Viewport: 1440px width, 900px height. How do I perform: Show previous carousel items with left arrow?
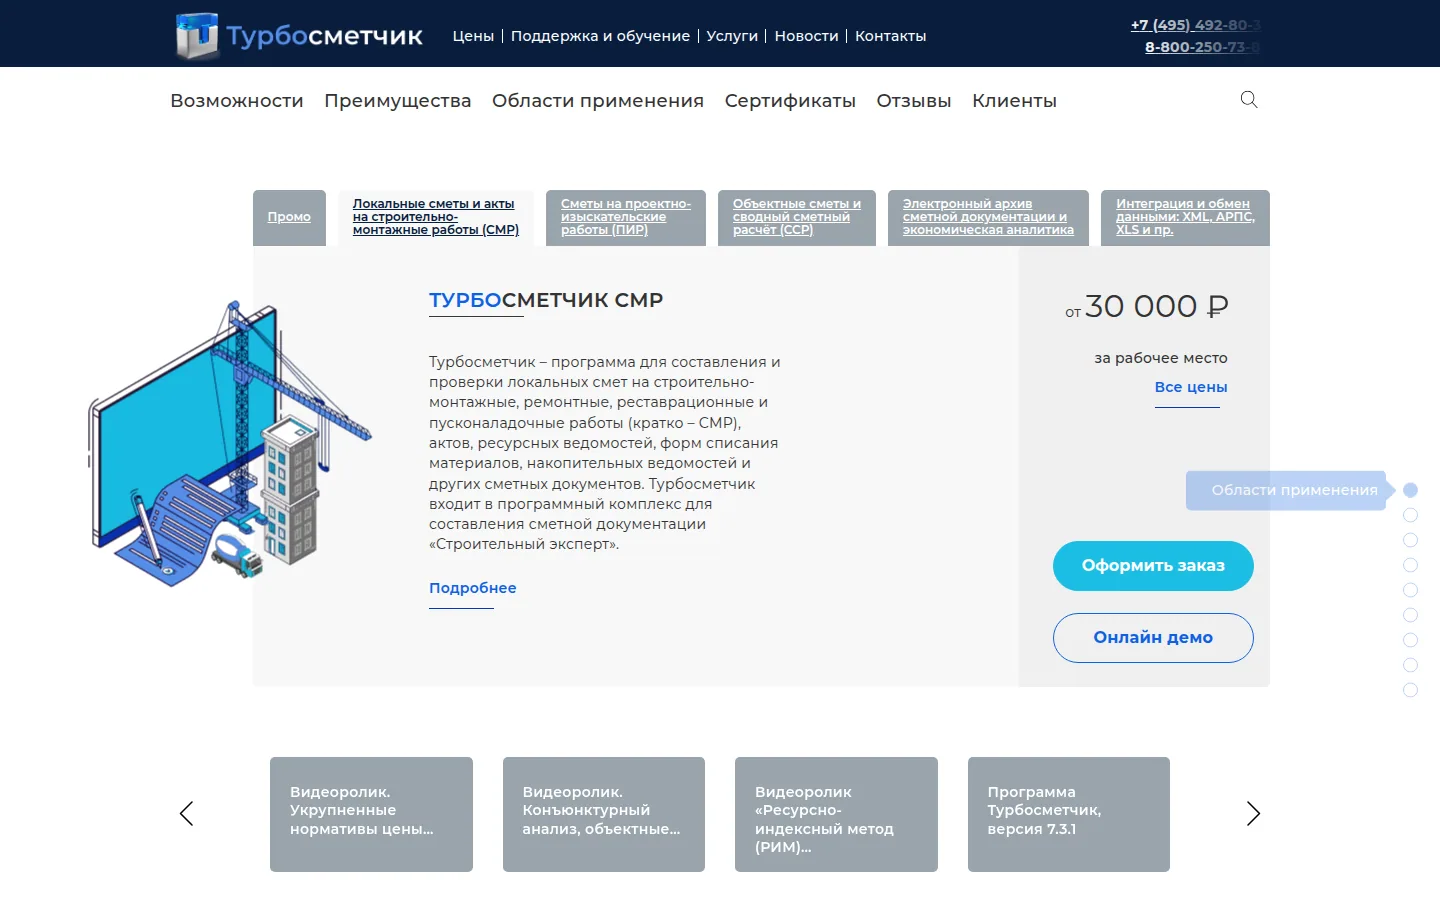point(186,813)
